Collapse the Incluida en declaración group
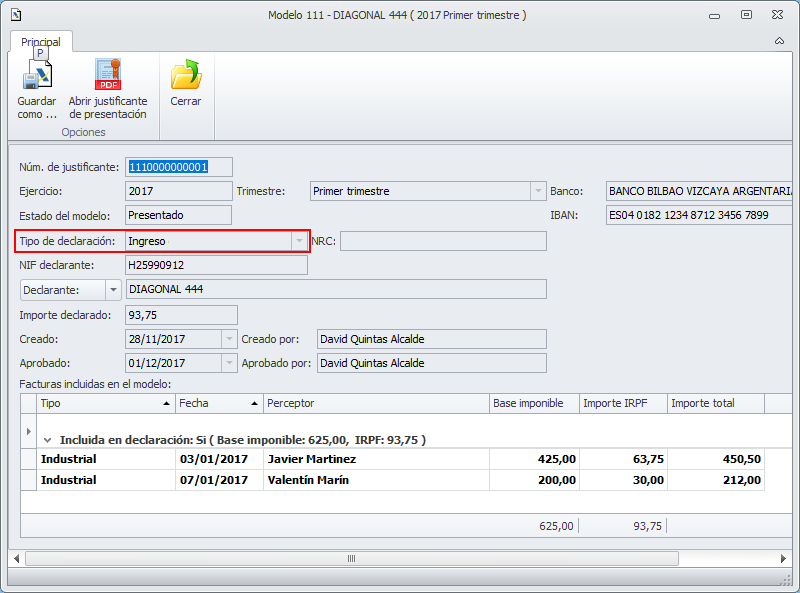800x593 pixels. pyautogui.click(x=47, y=439)
